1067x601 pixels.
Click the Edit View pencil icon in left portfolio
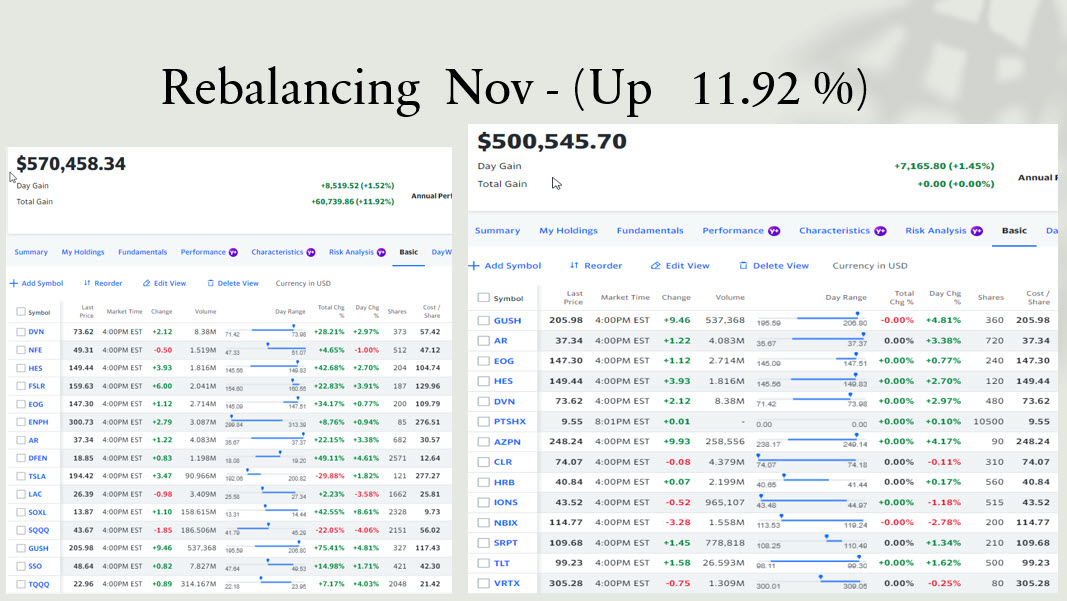[146, 283]
